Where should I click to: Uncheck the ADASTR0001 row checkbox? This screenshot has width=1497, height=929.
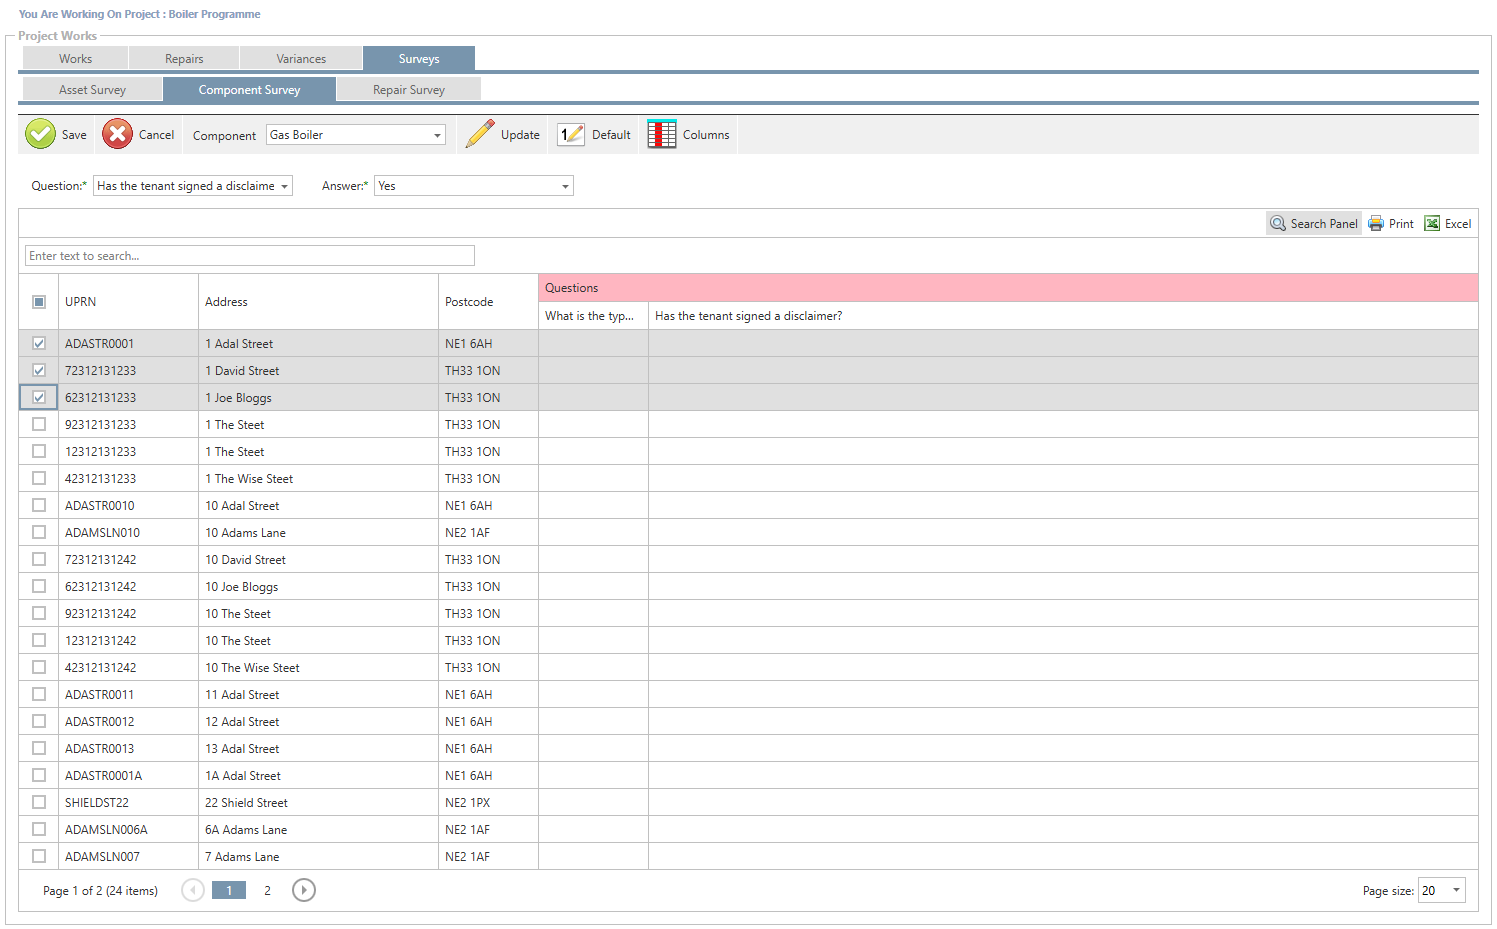click(x=39, y=343)
